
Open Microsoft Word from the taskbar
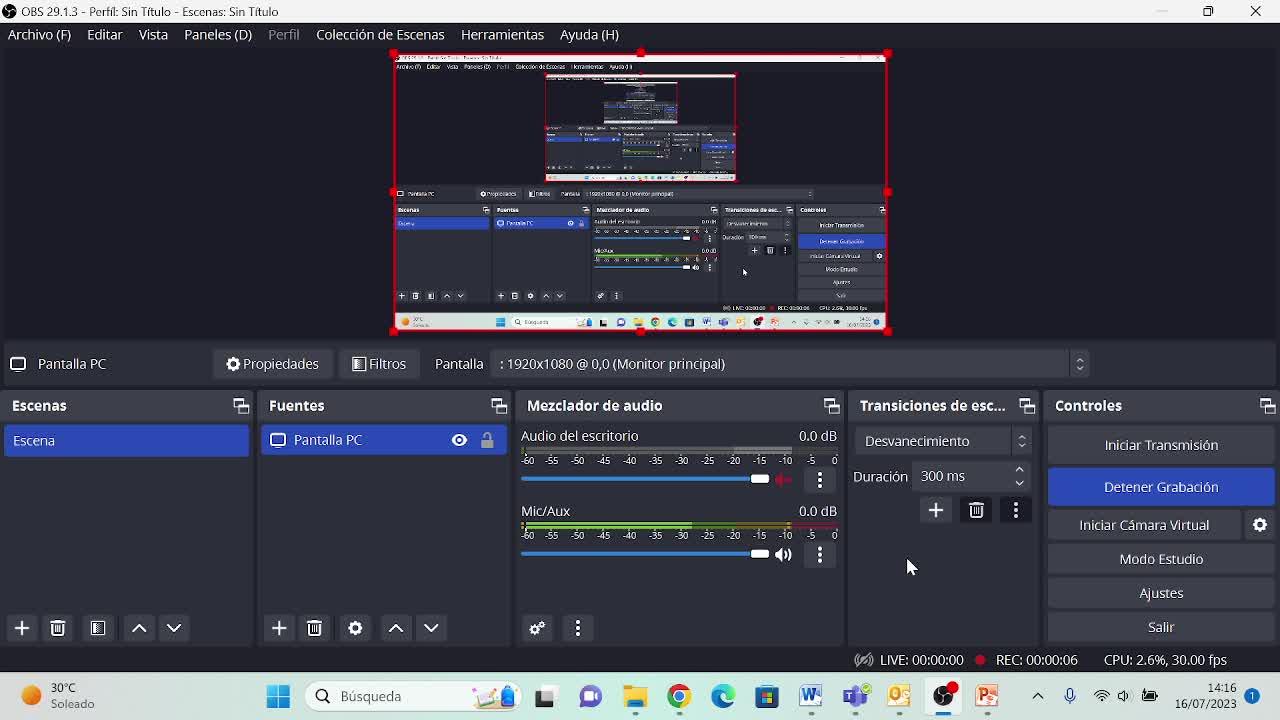point(811,696)
